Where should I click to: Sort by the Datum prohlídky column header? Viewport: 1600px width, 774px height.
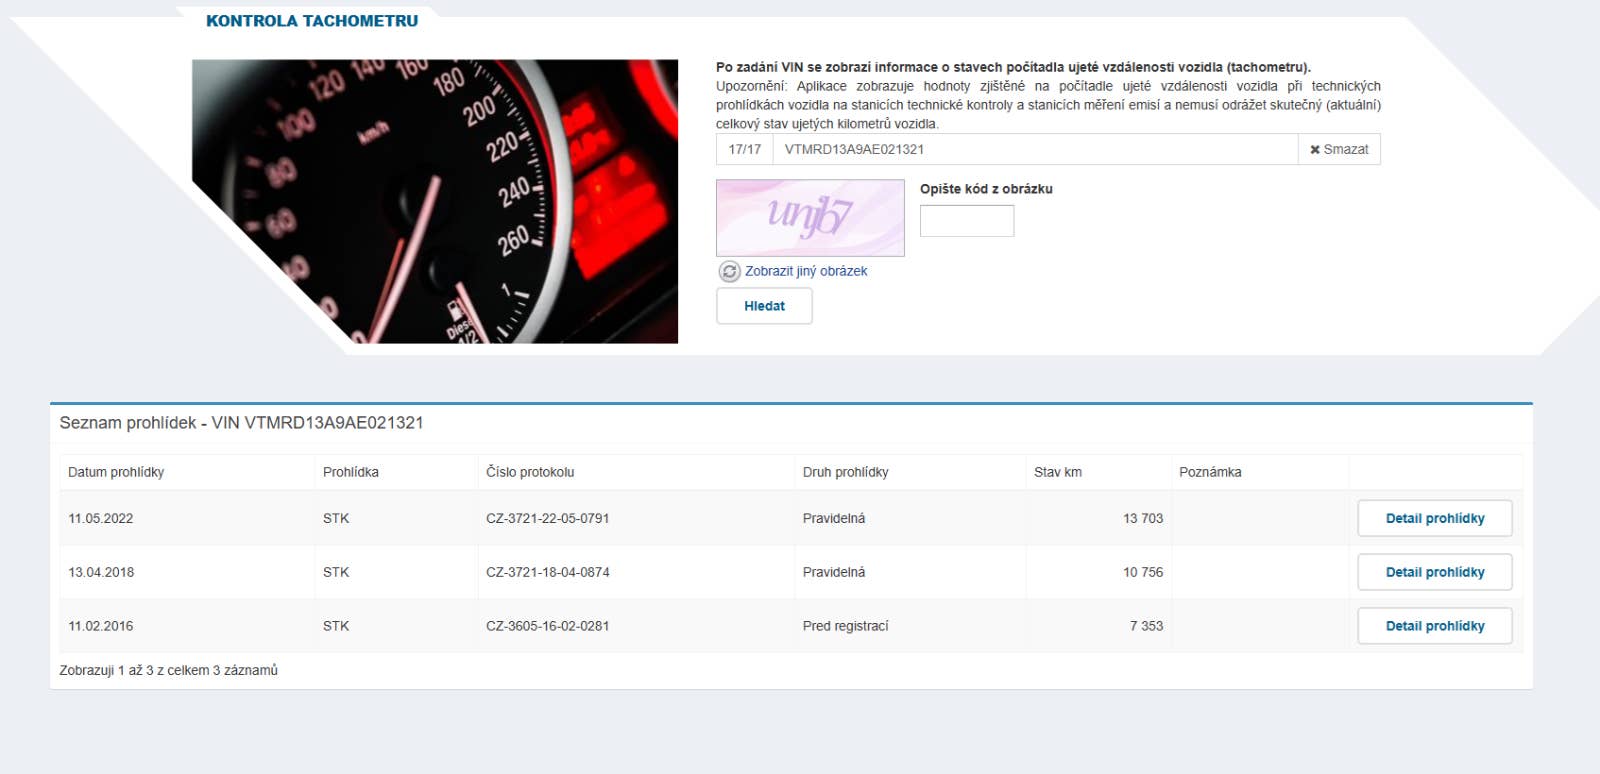tap(116, 472)
